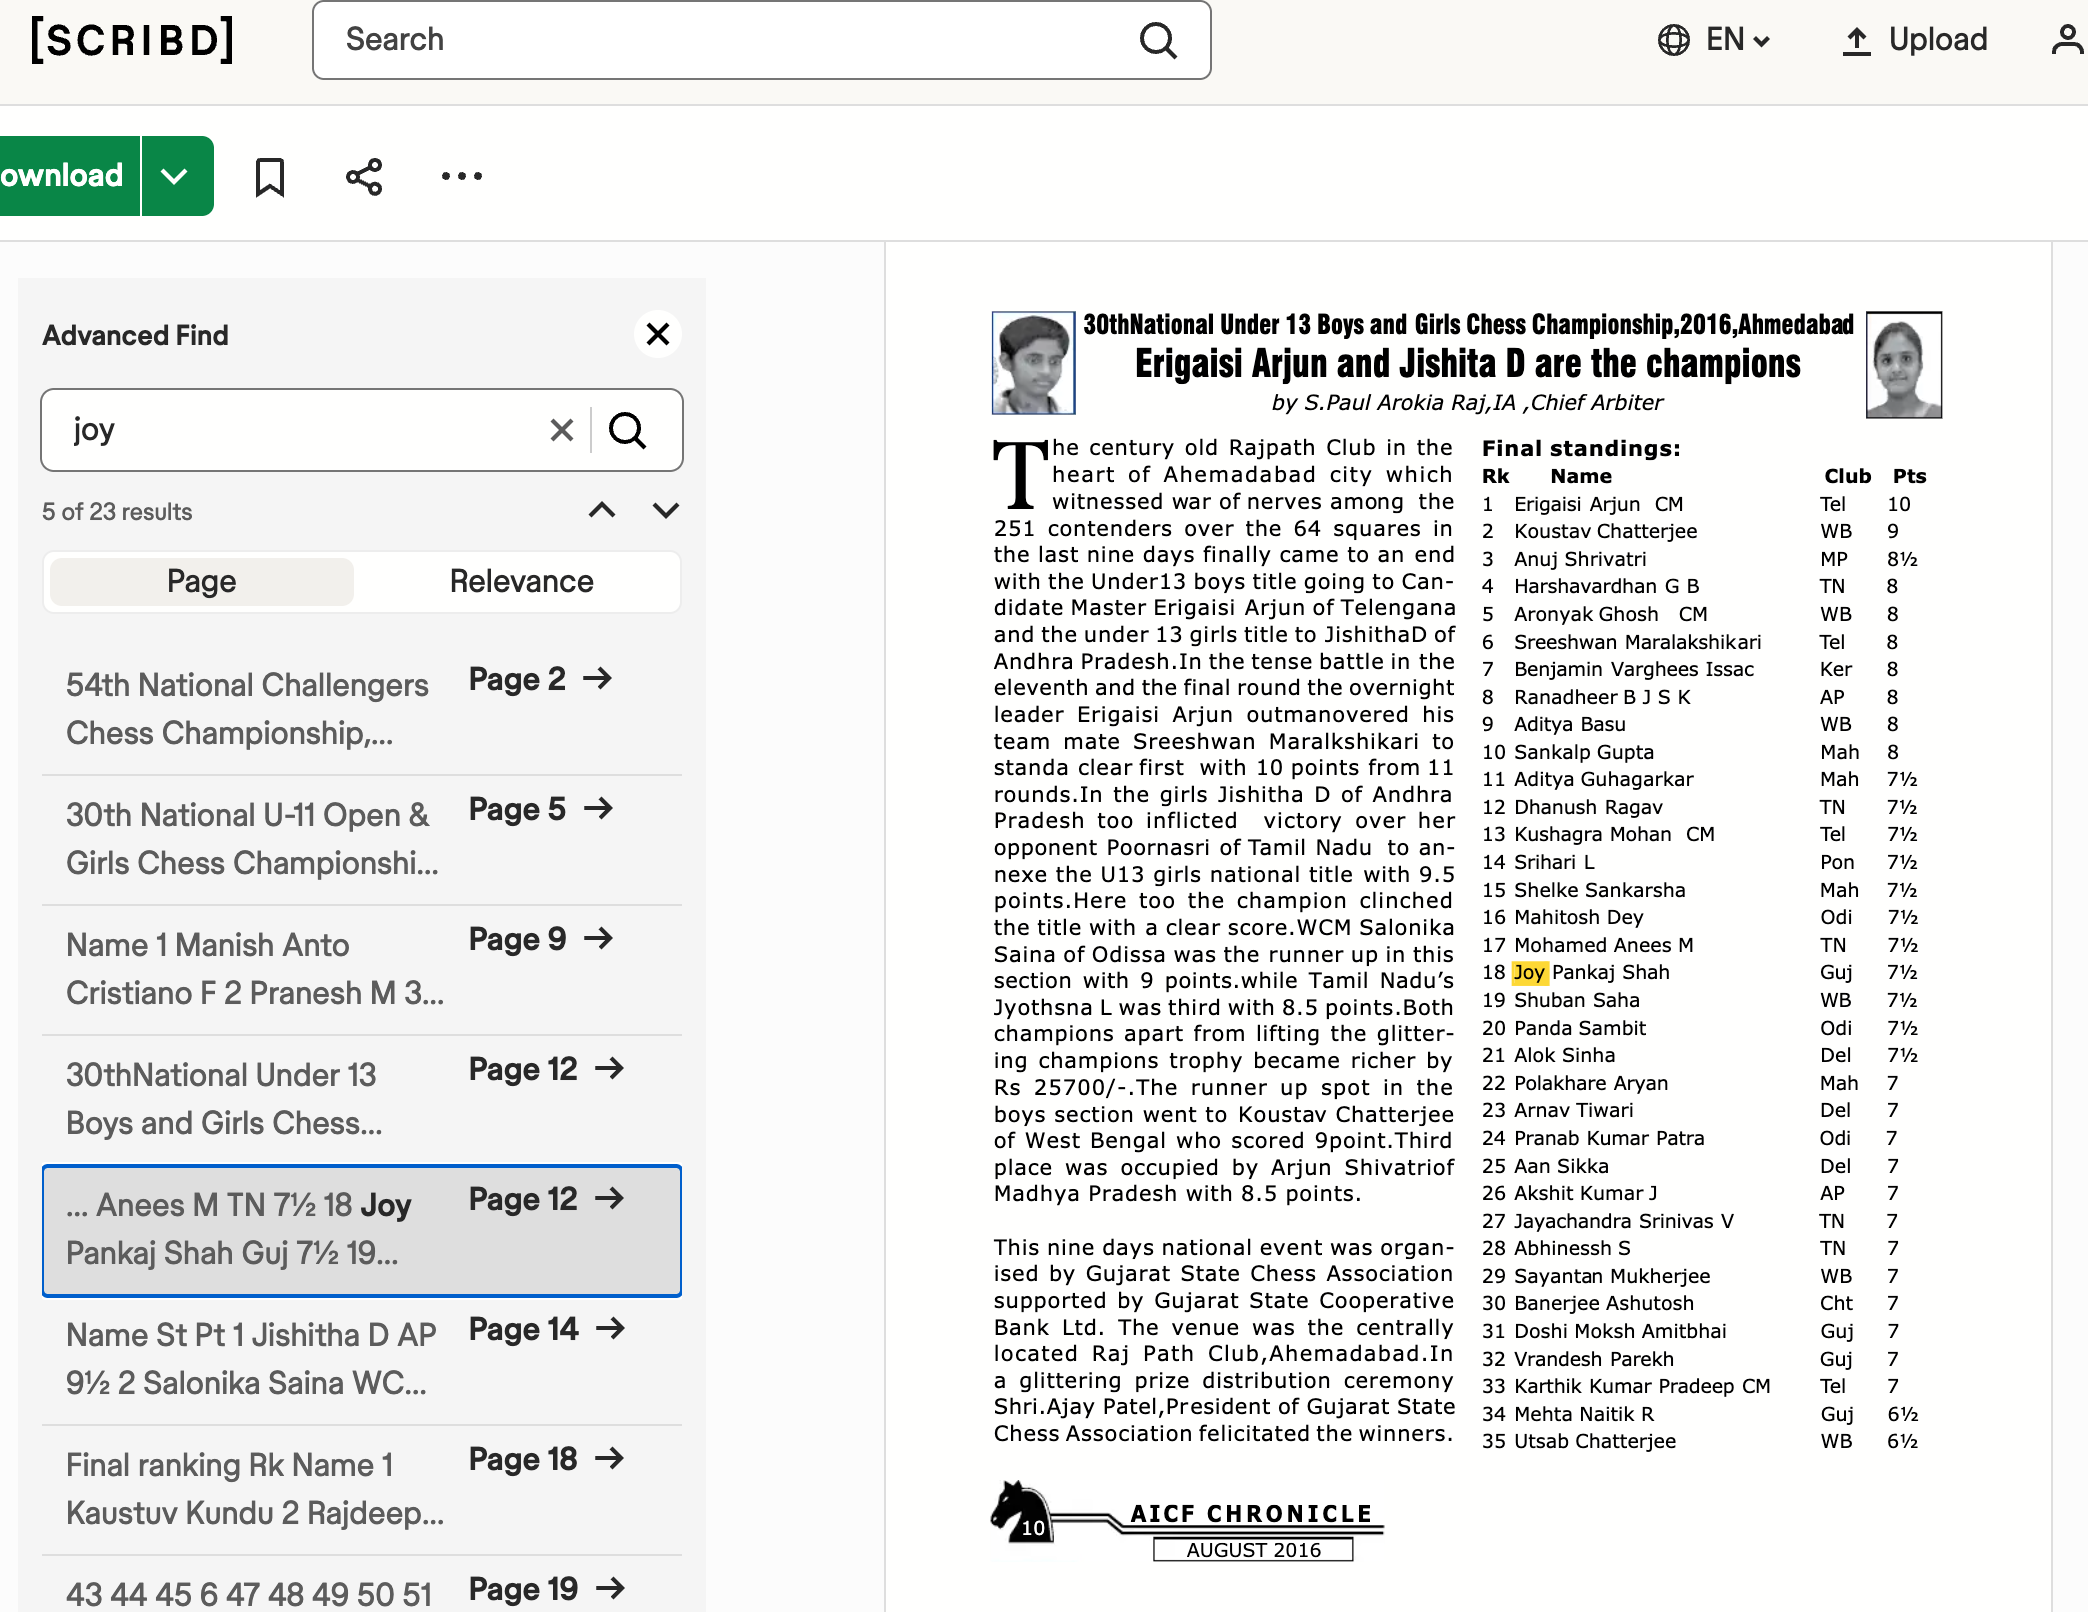
Task: Go to previous search result
Action: pos(602,511)
